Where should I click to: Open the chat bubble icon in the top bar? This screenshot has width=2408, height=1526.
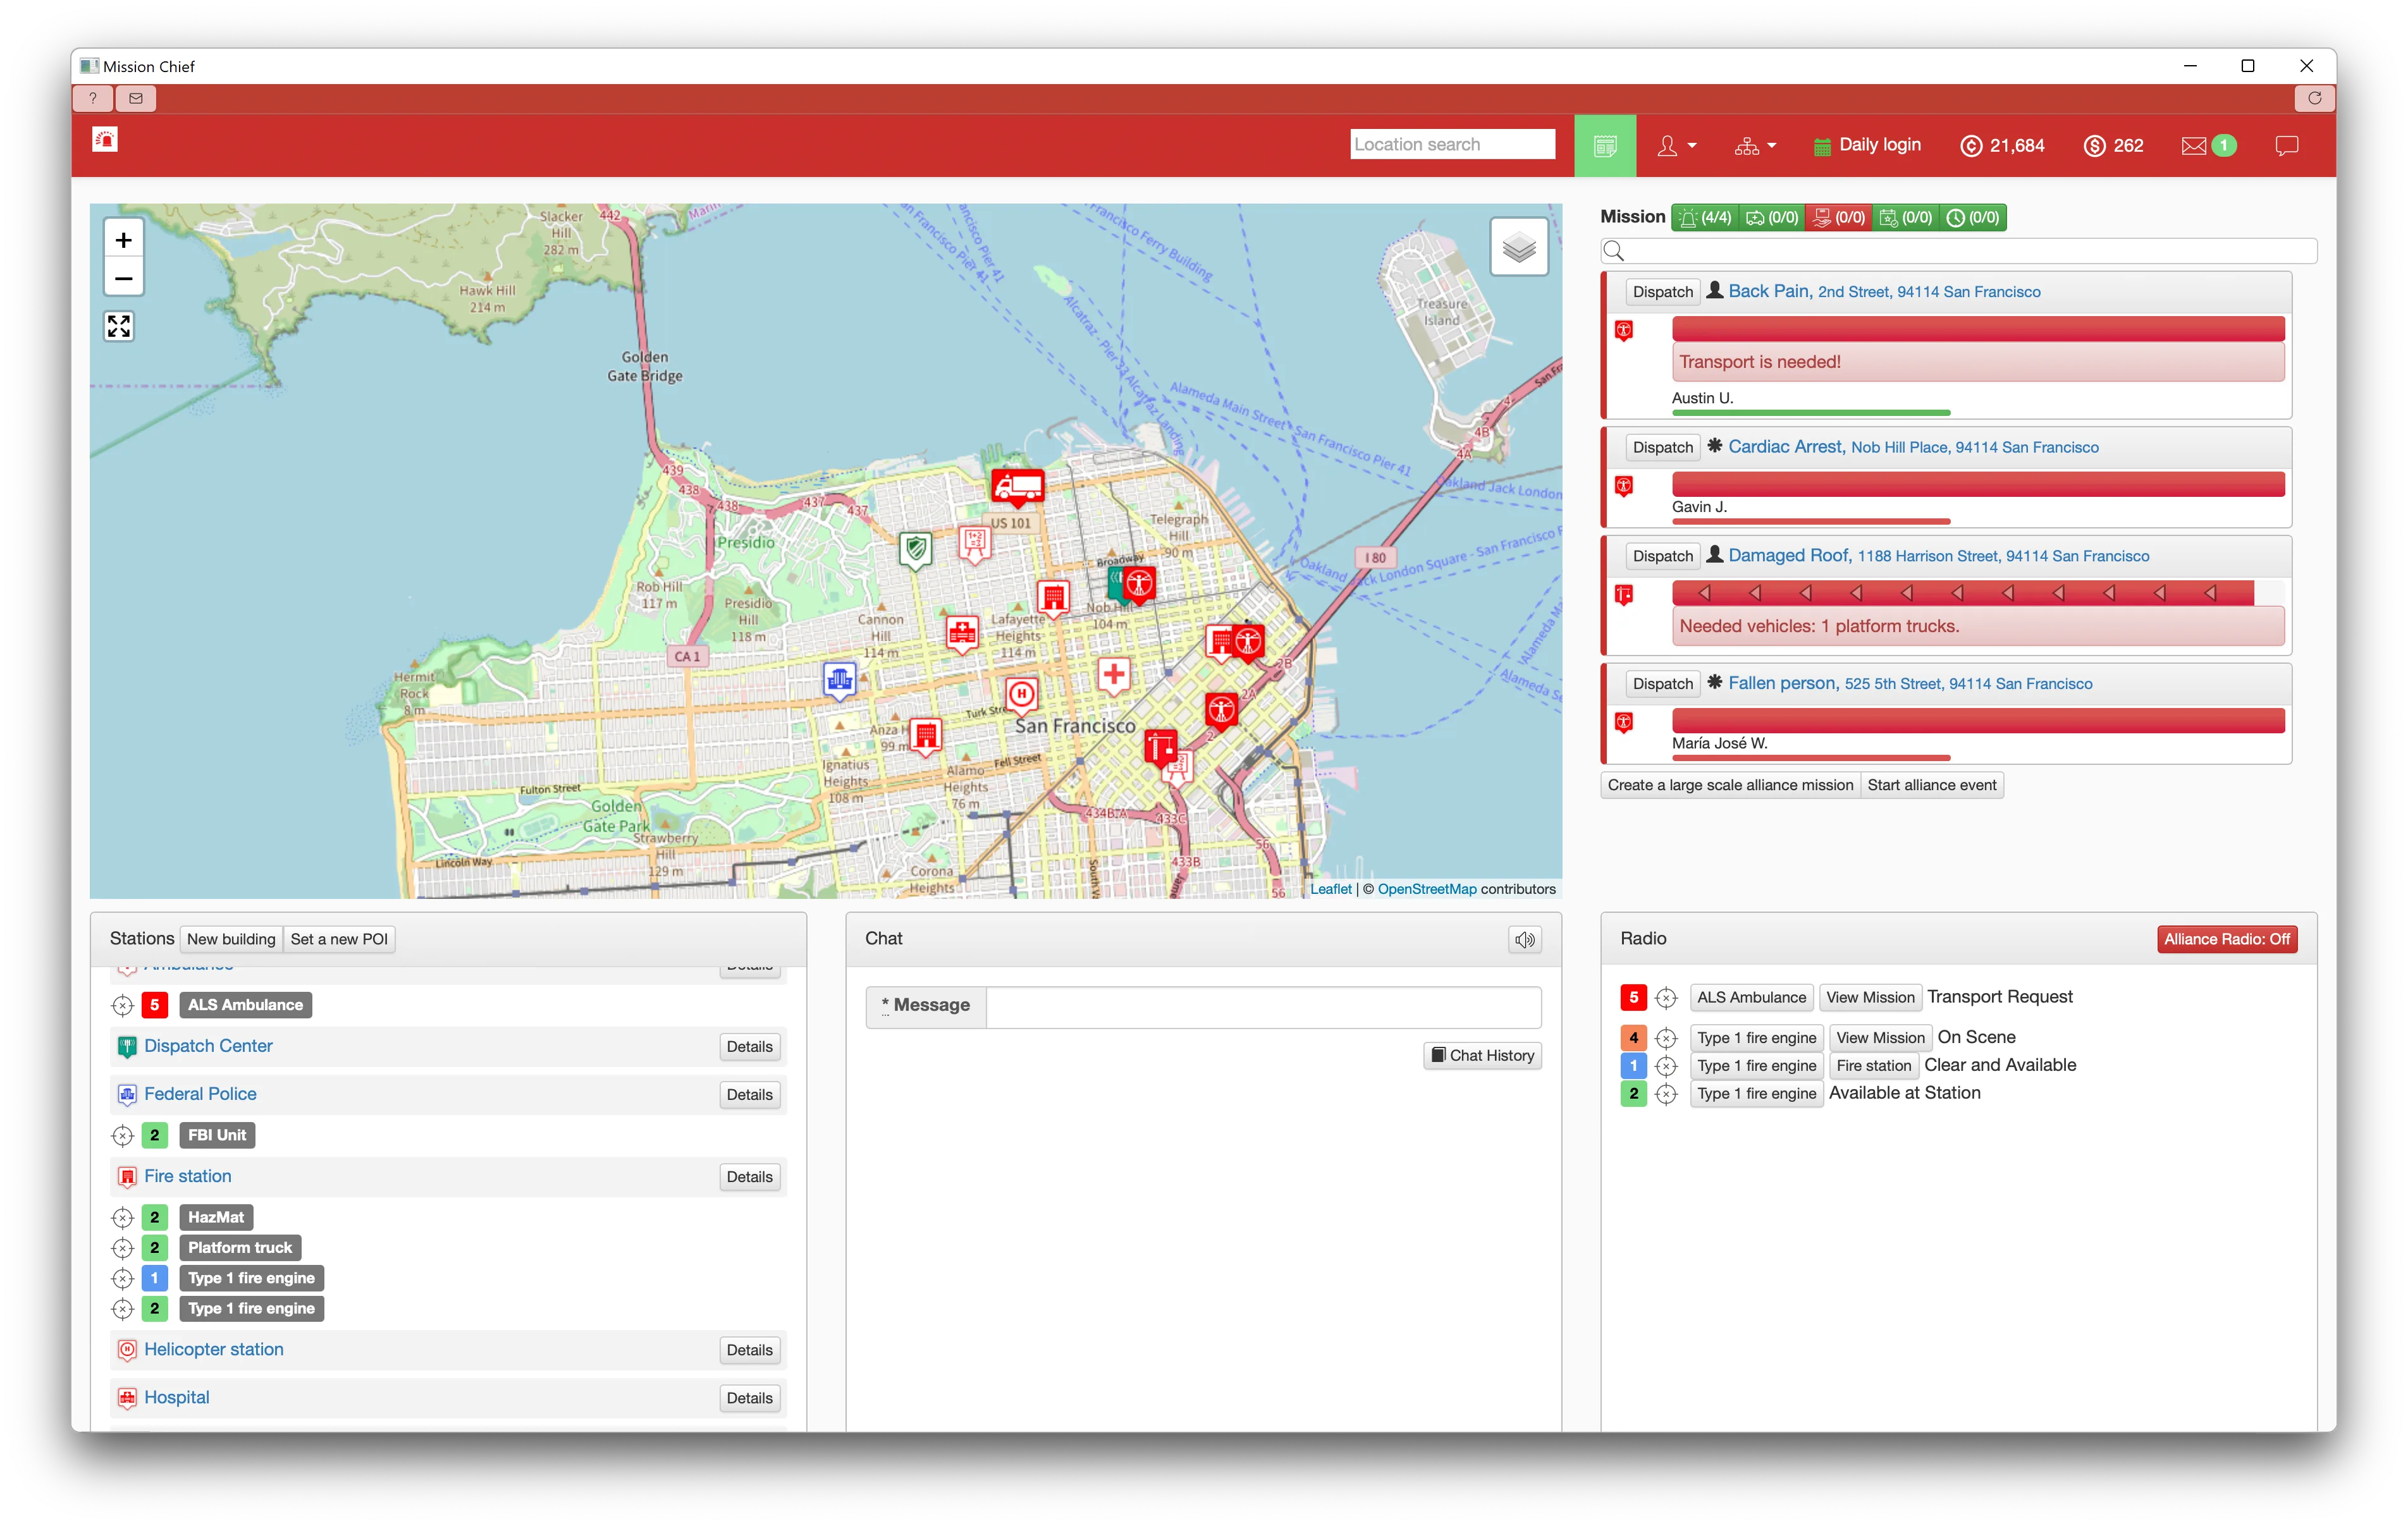[2286, 146]
